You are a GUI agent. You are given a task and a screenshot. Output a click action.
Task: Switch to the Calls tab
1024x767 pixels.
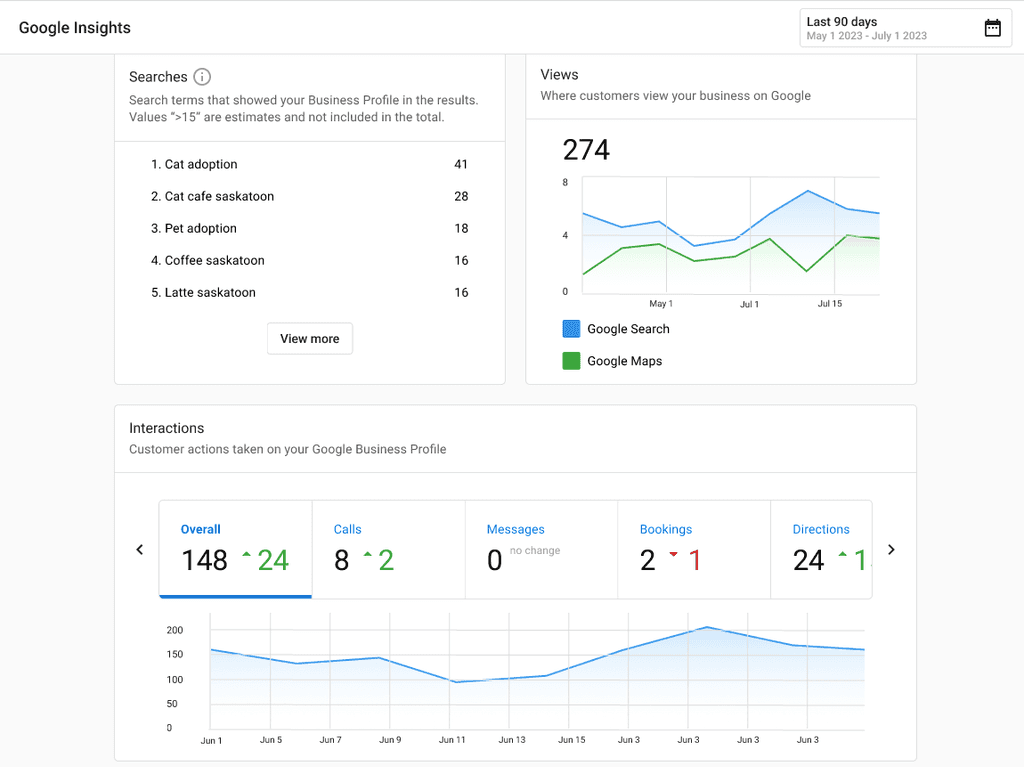tap(389, 549)
